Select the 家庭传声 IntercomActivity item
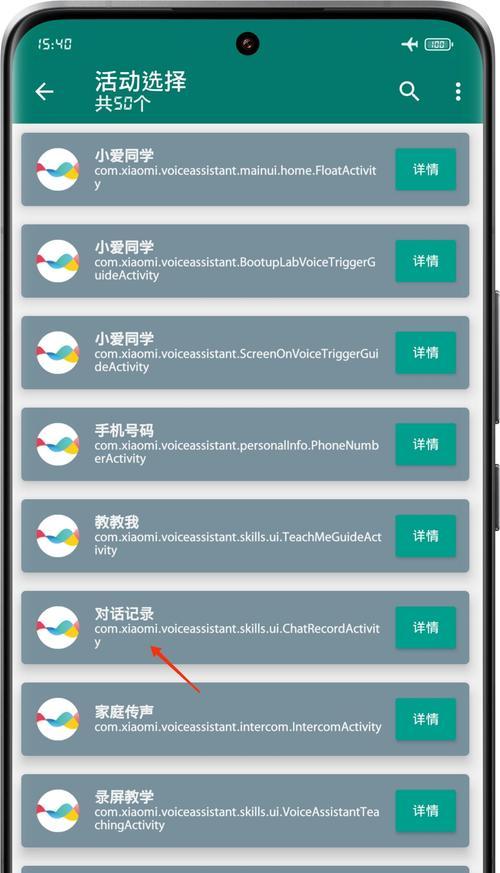This screenshot has height=873, width=500. coord(245,719)
